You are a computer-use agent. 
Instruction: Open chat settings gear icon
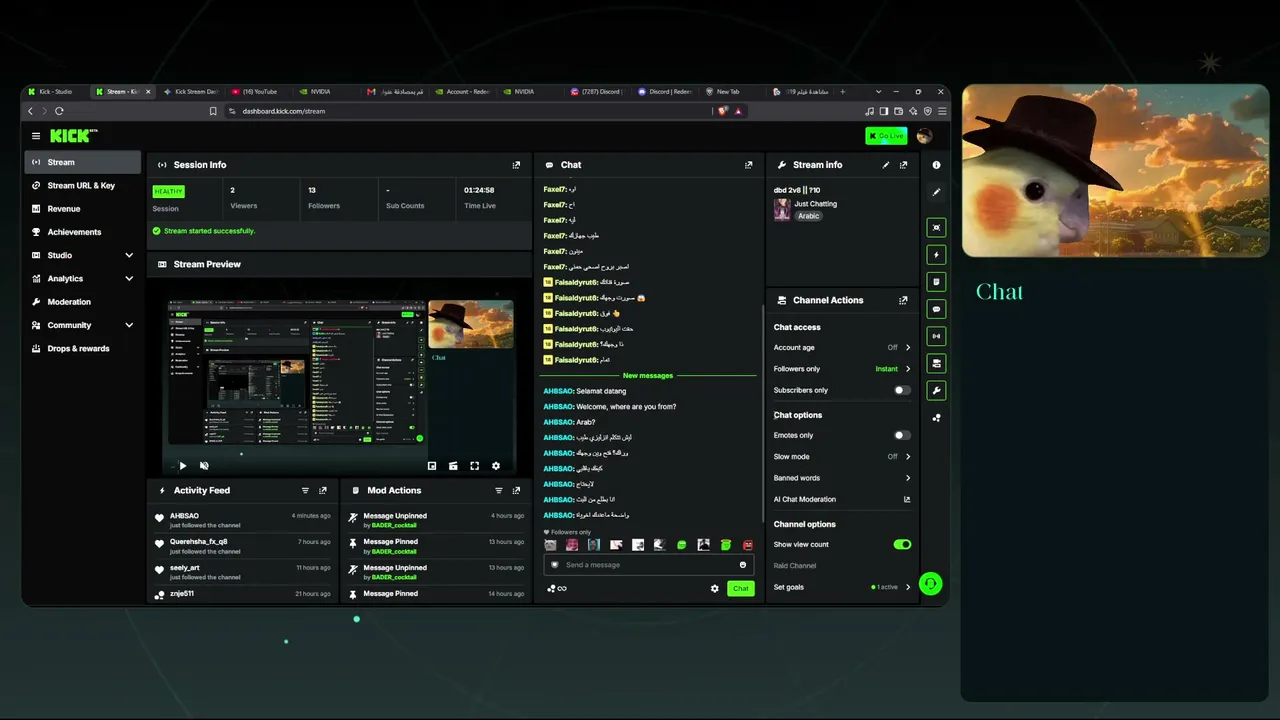[x=714, y=588]
